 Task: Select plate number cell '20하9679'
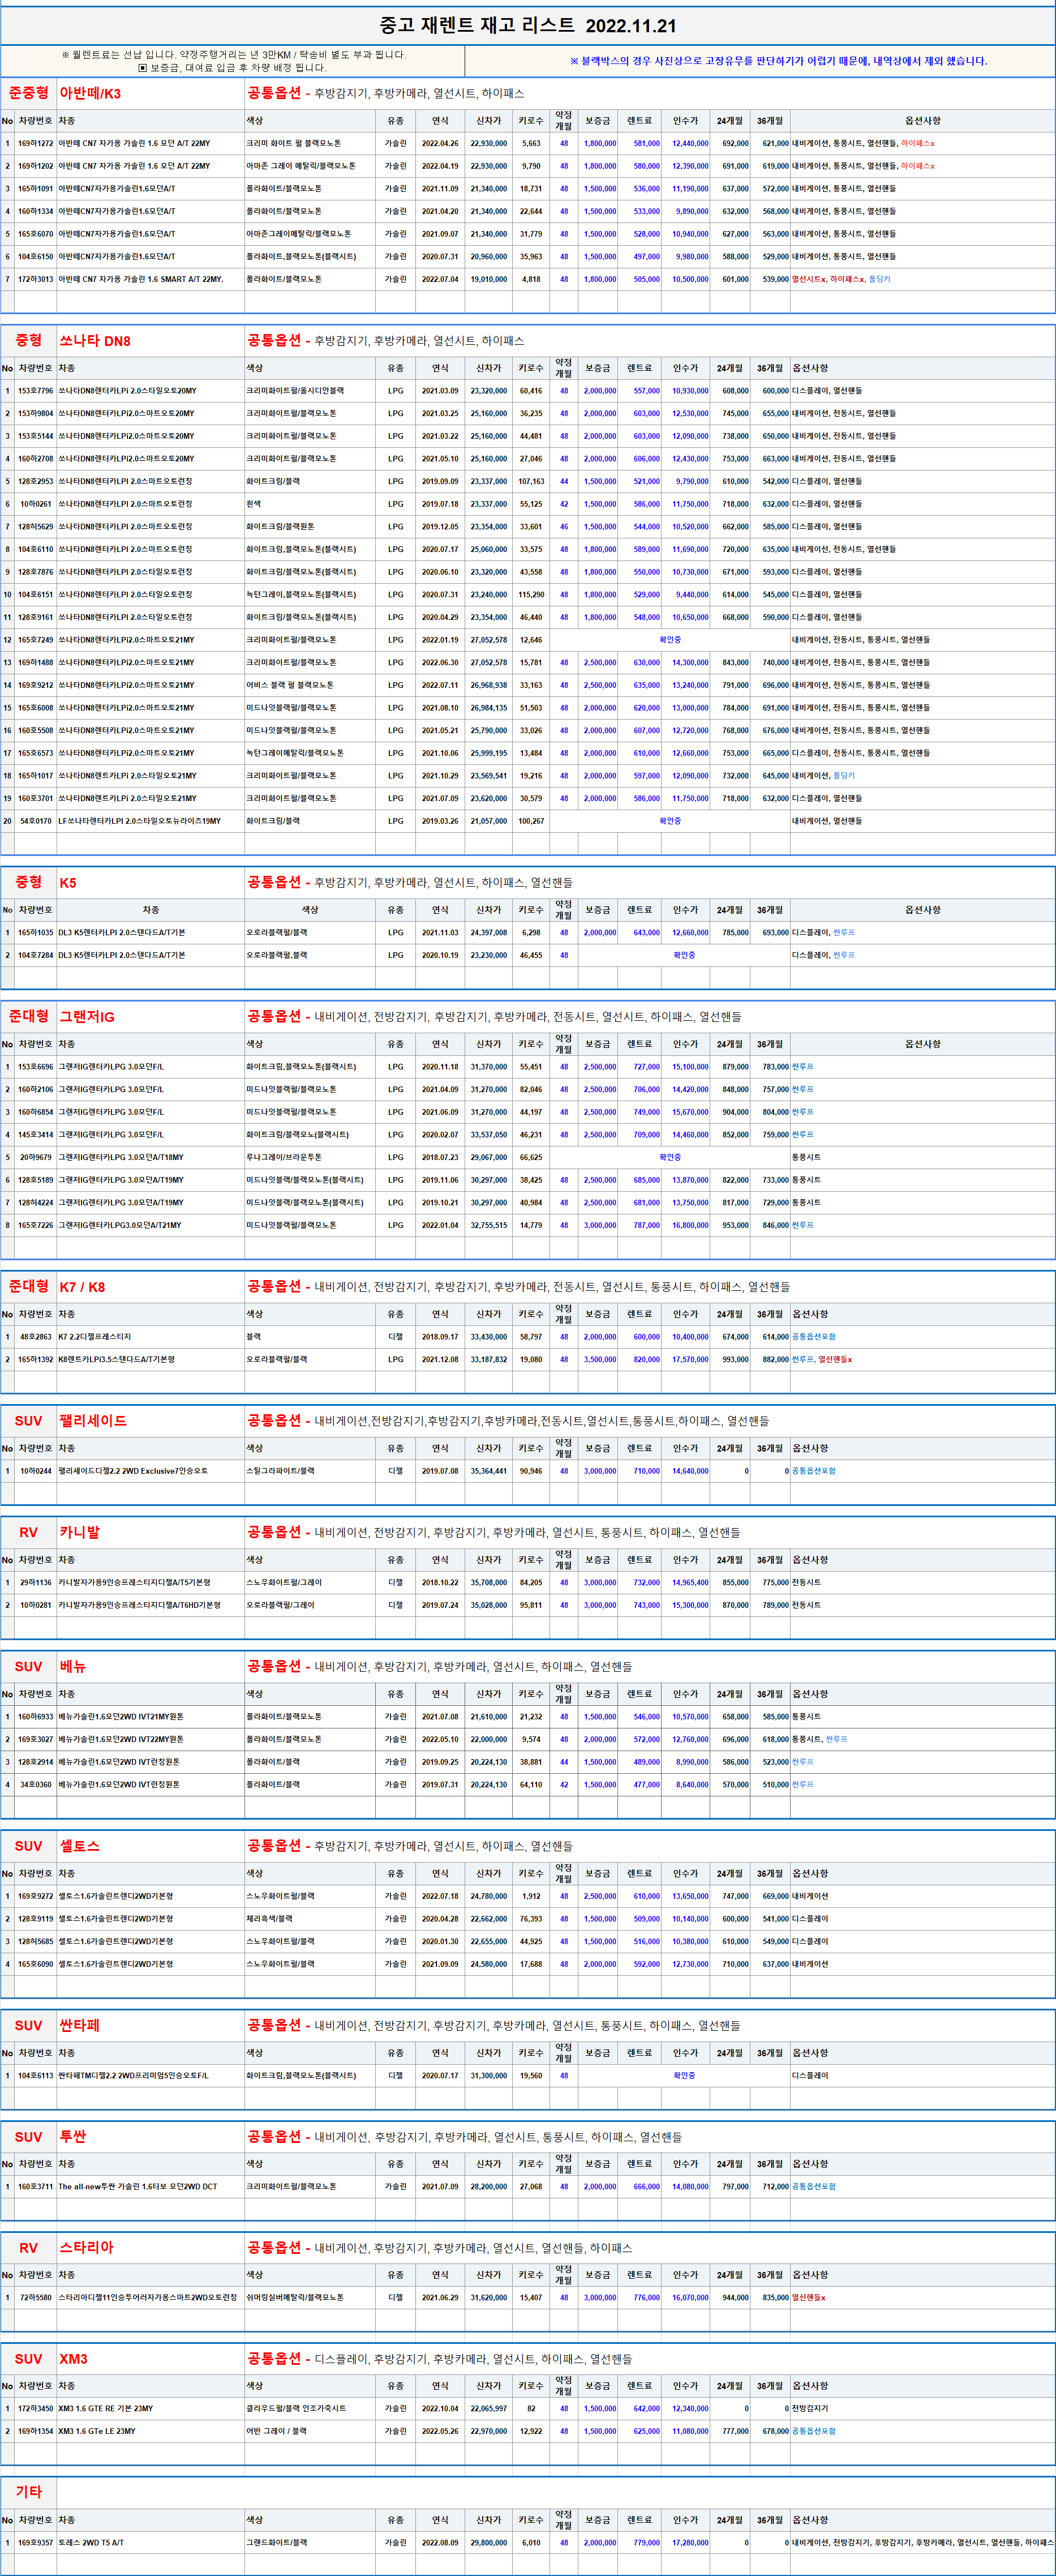tap(35, 1157)
